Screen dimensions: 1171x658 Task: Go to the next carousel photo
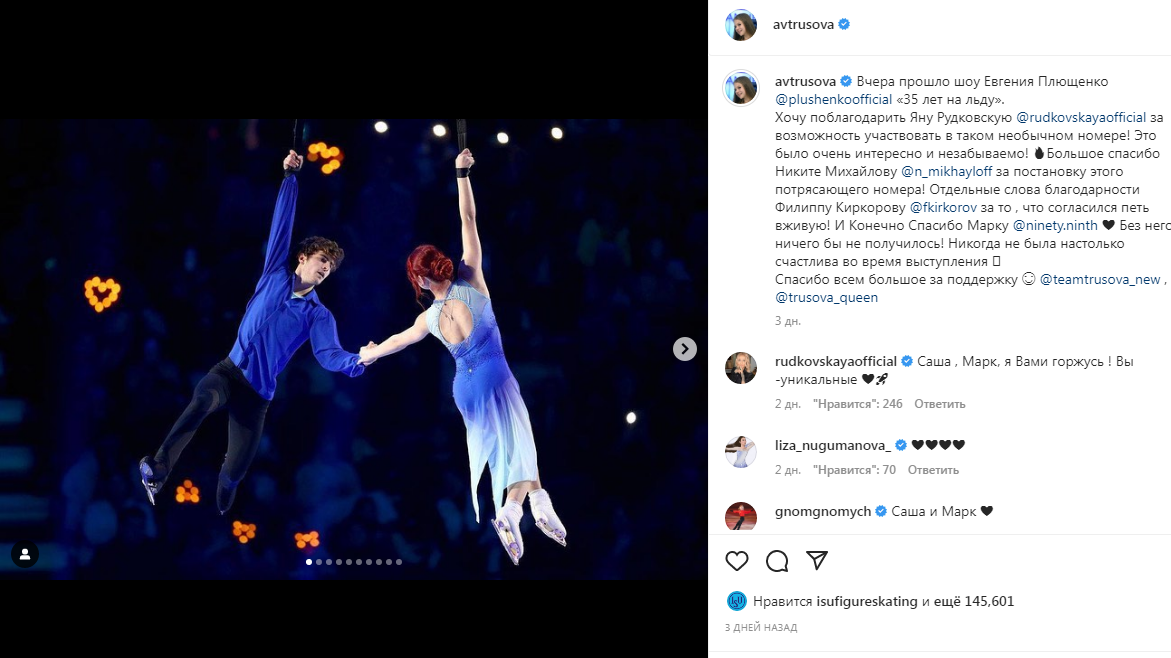pyautogui.click(x=685, y=349)
